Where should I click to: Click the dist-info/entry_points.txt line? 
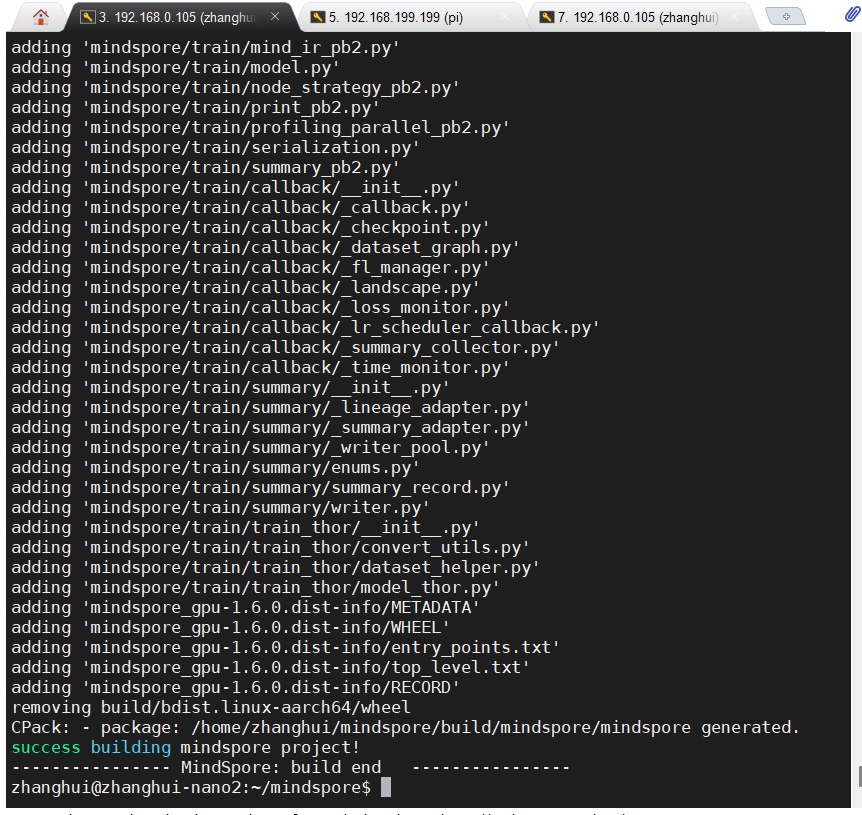click(285, 647)
